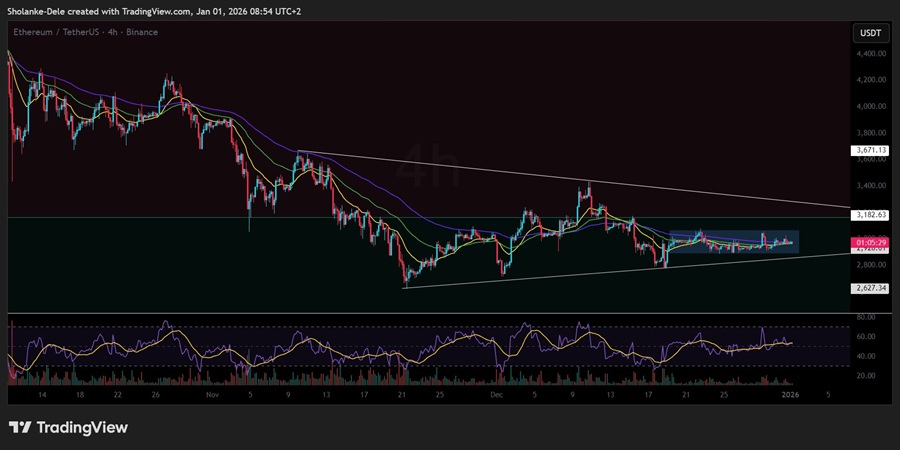
Task: Click the red countdown timer price label
Action: [868, 242]
